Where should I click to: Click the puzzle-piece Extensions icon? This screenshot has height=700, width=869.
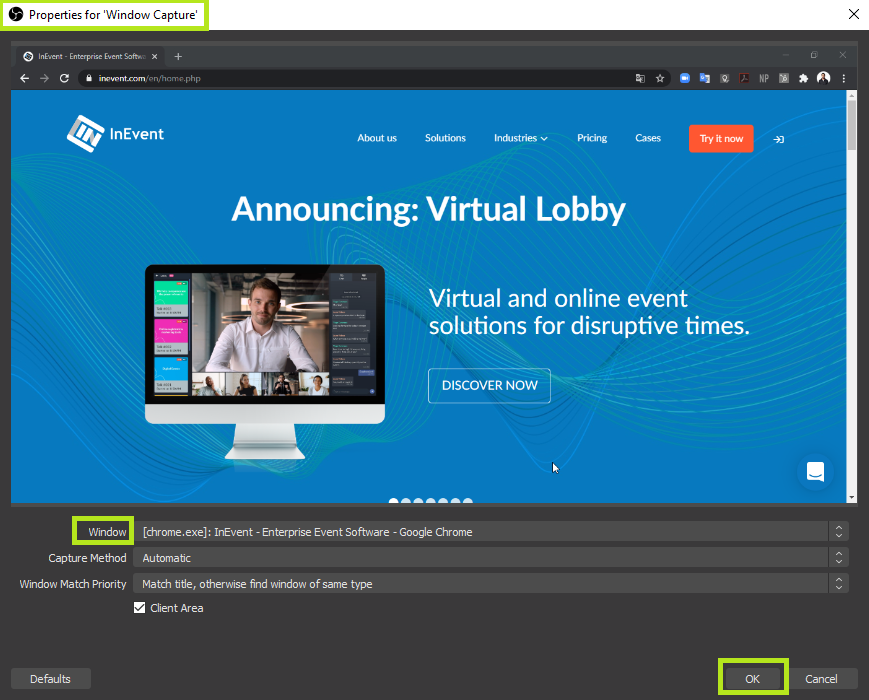pos(804,78)
